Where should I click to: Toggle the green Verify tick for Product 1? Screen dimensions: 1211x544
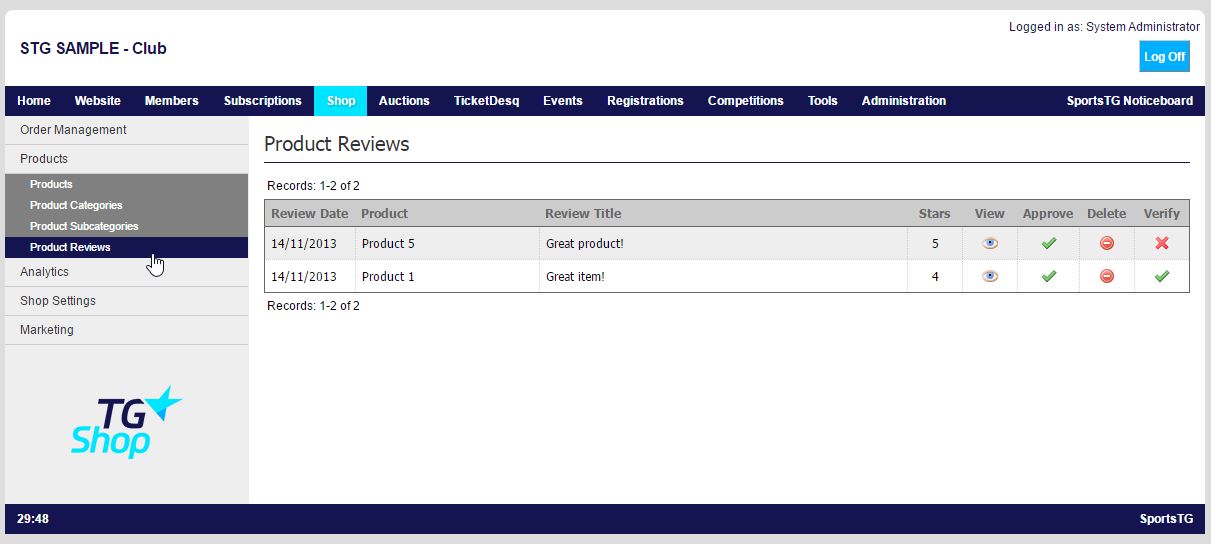click(1162, 276)
